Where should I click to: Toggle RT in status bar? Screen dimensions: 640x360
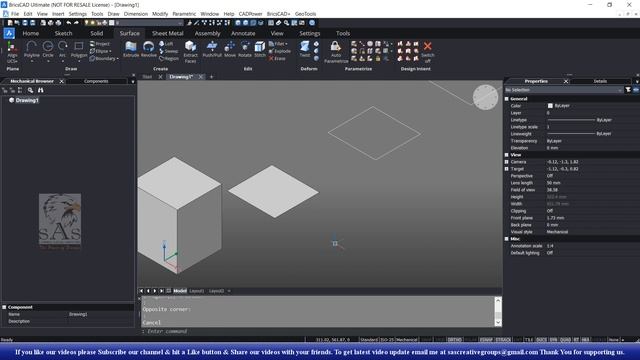point(576,340)
